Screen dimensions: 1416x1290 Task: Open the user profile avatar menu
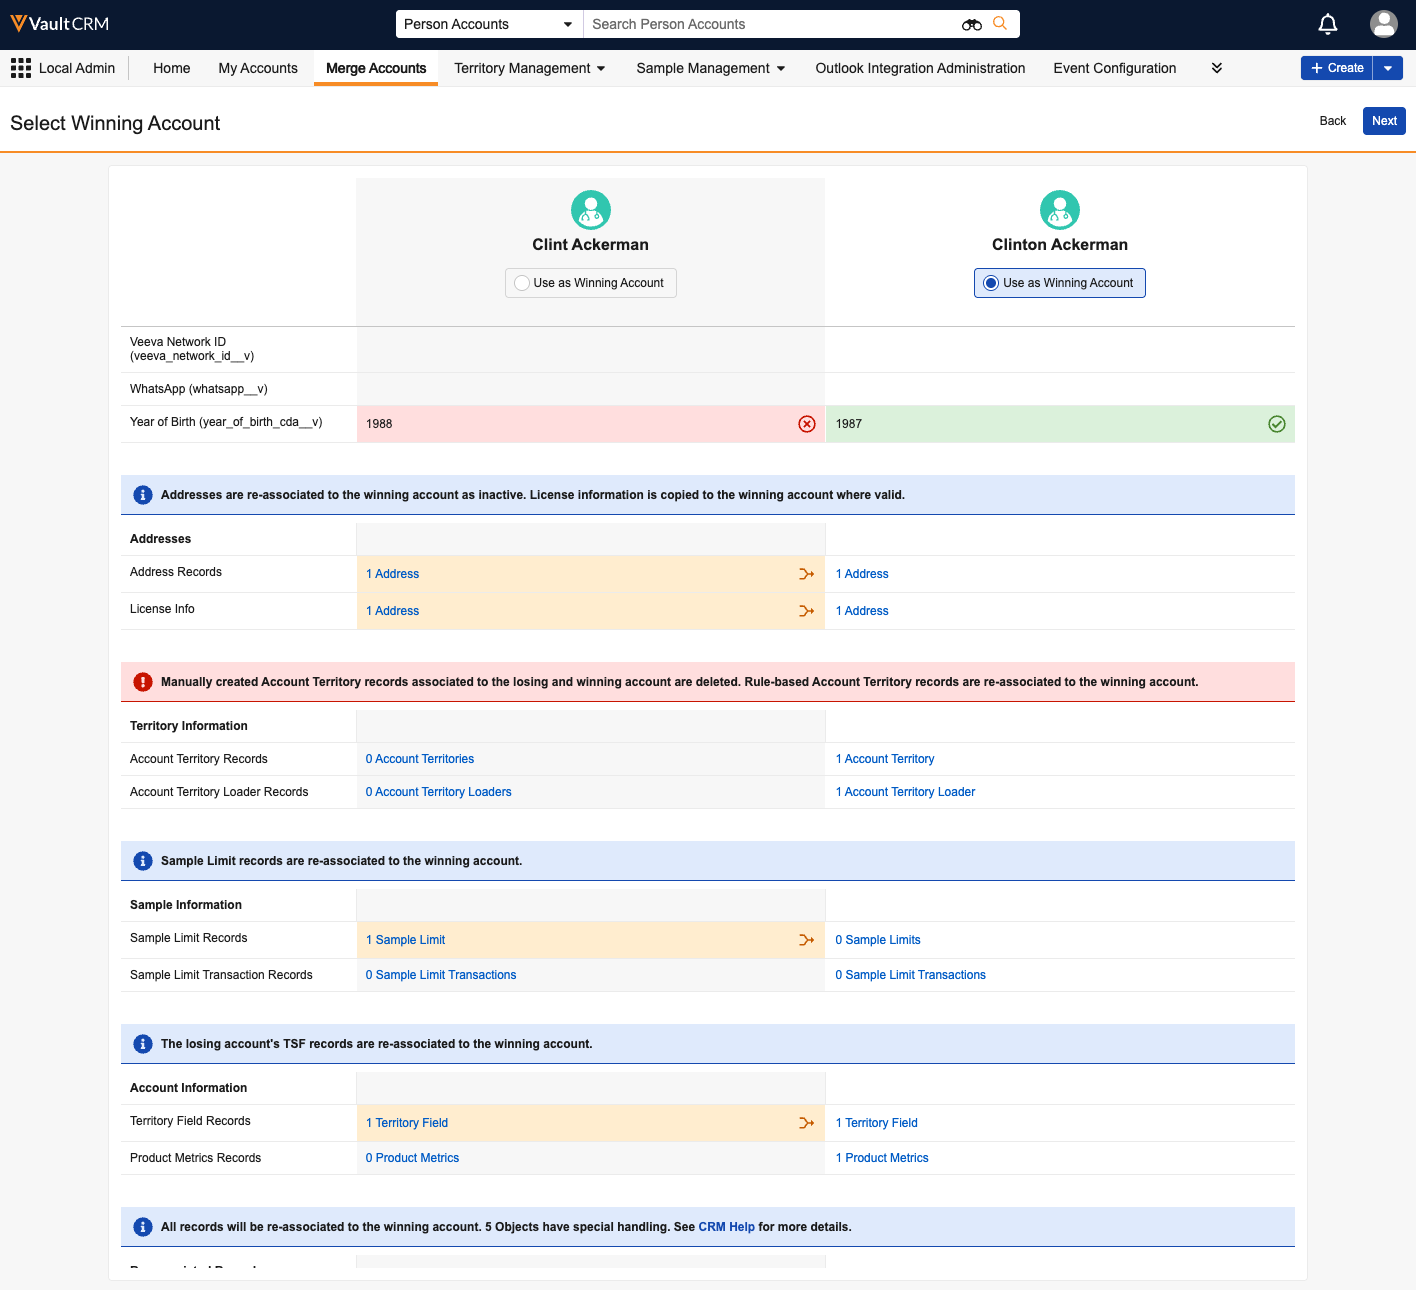point(1383,24)
